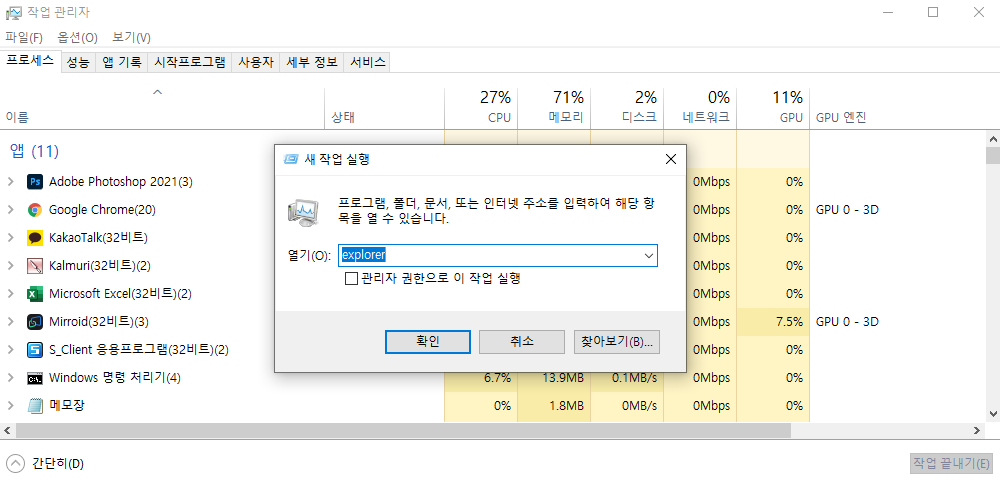Expand the Kalmuri process row

pos(10,265)
